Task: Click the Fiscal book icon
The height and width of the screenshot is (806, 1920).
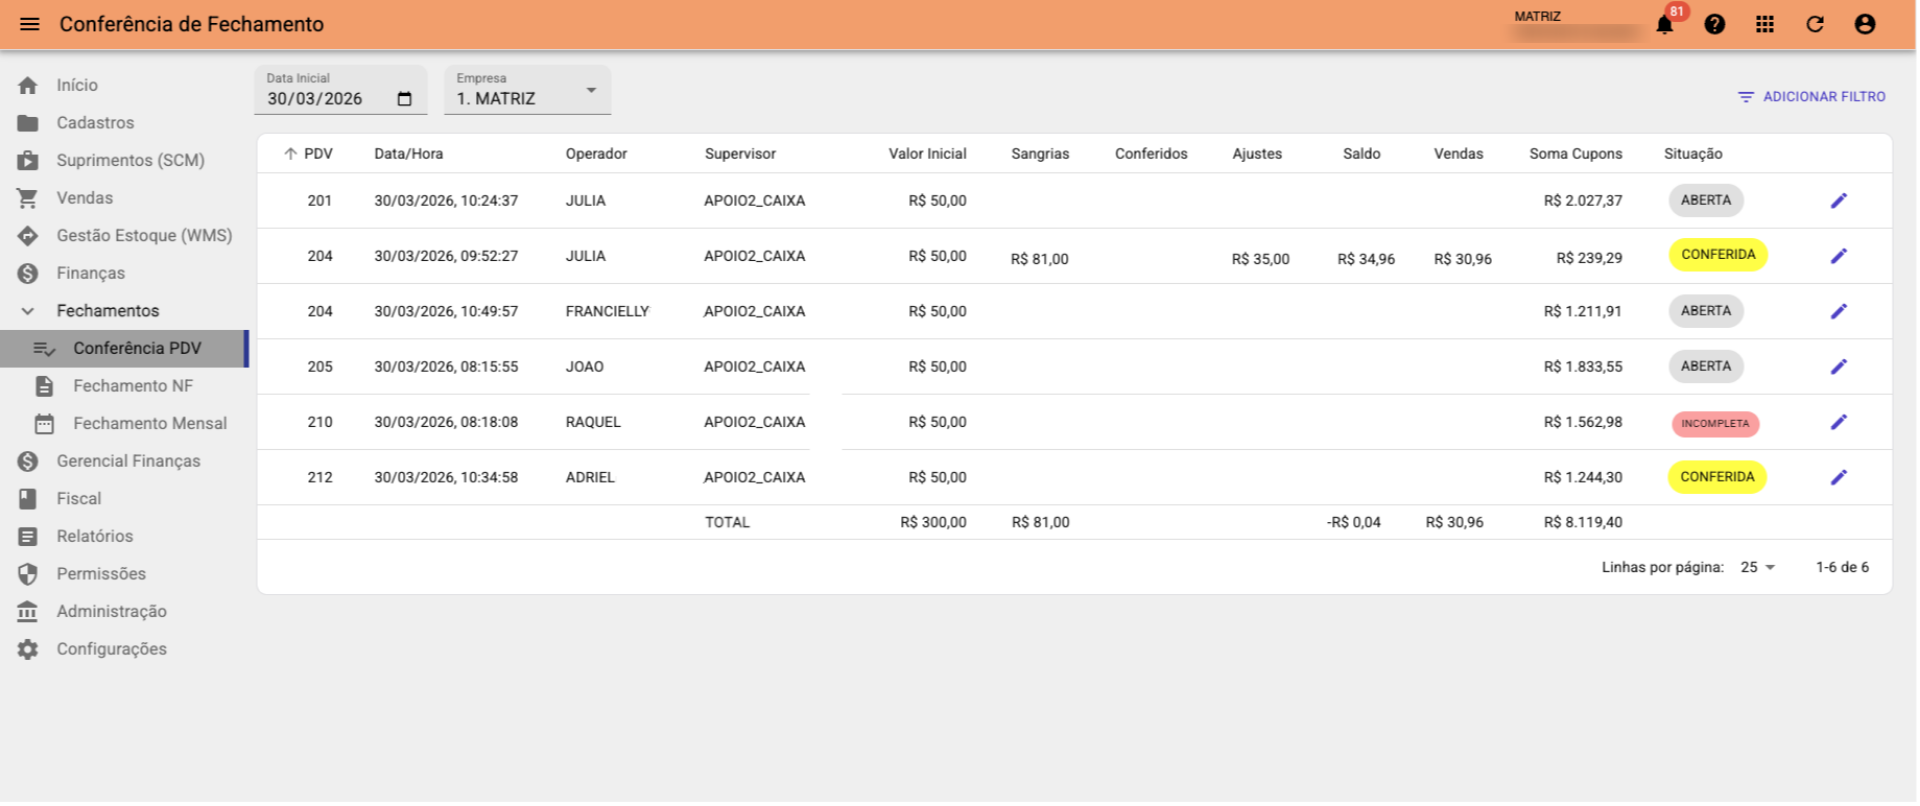Action: [28, 499]
